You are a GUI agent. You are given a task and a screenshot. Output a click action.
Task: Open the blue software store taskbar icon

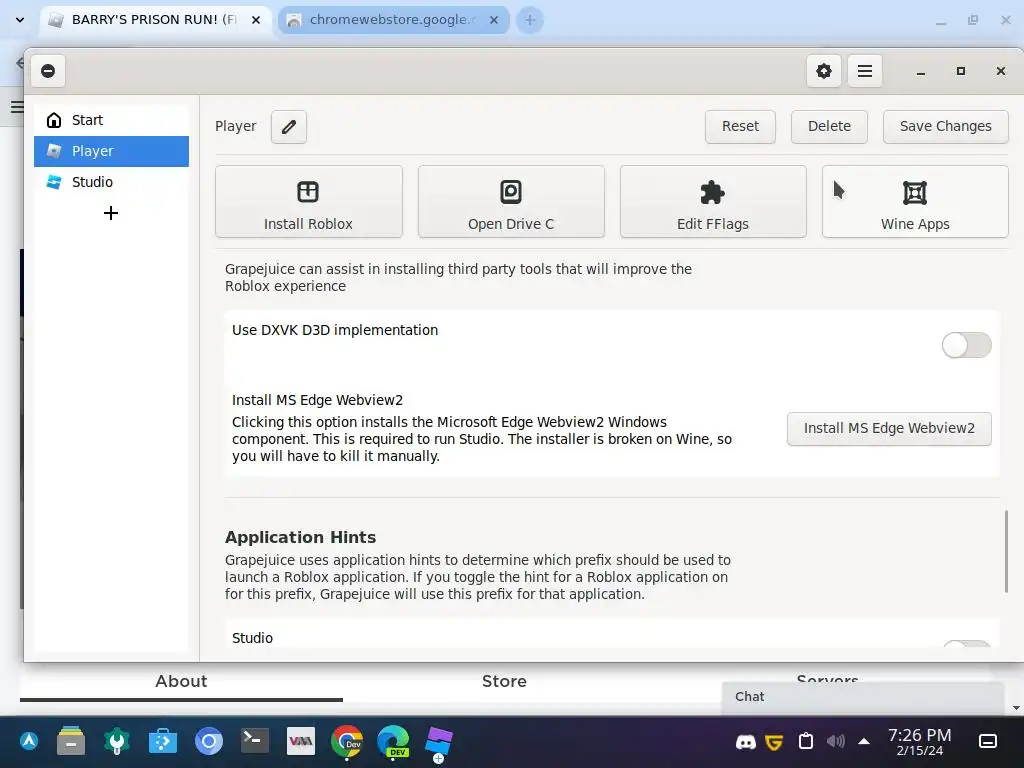click(x=163, y=741)
